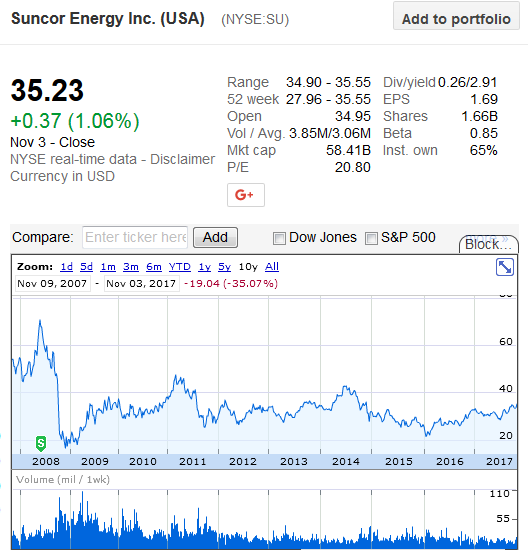
Task: Click the Volume (mil / 1wk) label
Action: [63, 479]
